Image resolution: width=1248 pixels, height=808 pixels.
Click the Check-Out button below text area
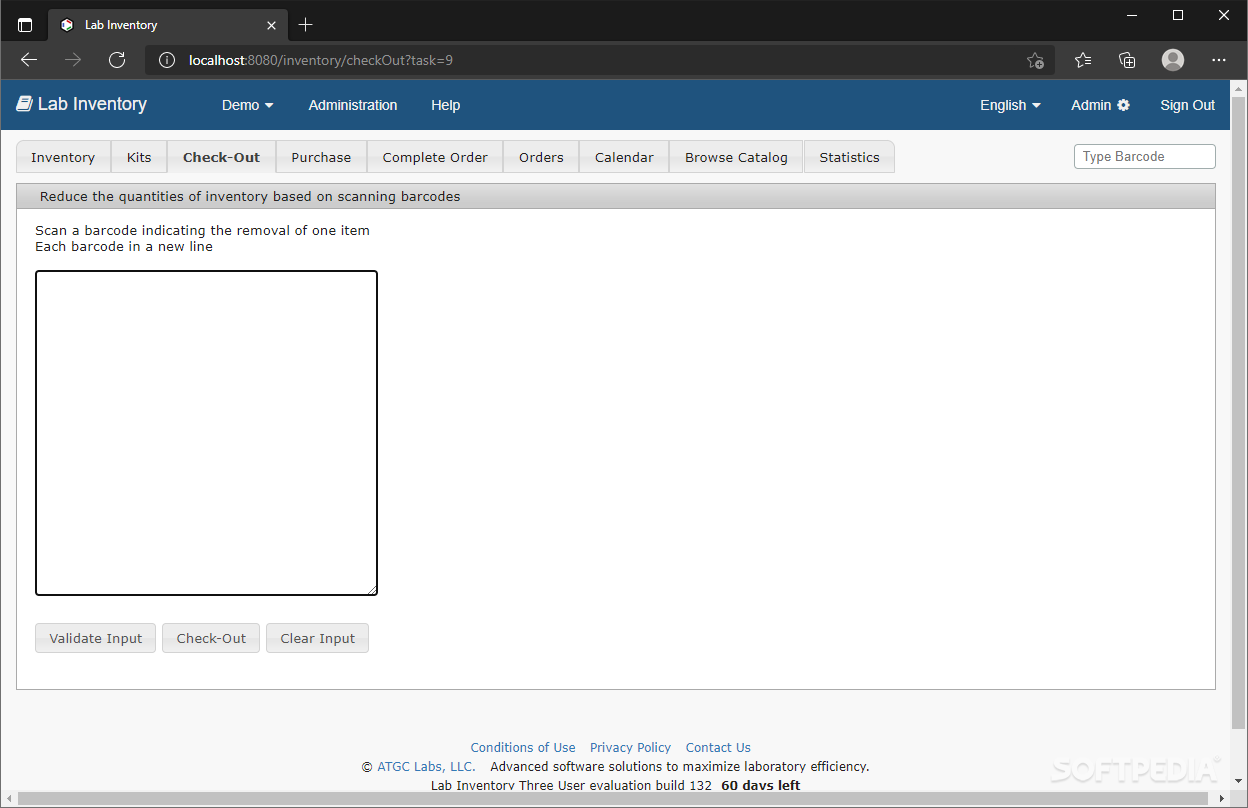[211, 638]
